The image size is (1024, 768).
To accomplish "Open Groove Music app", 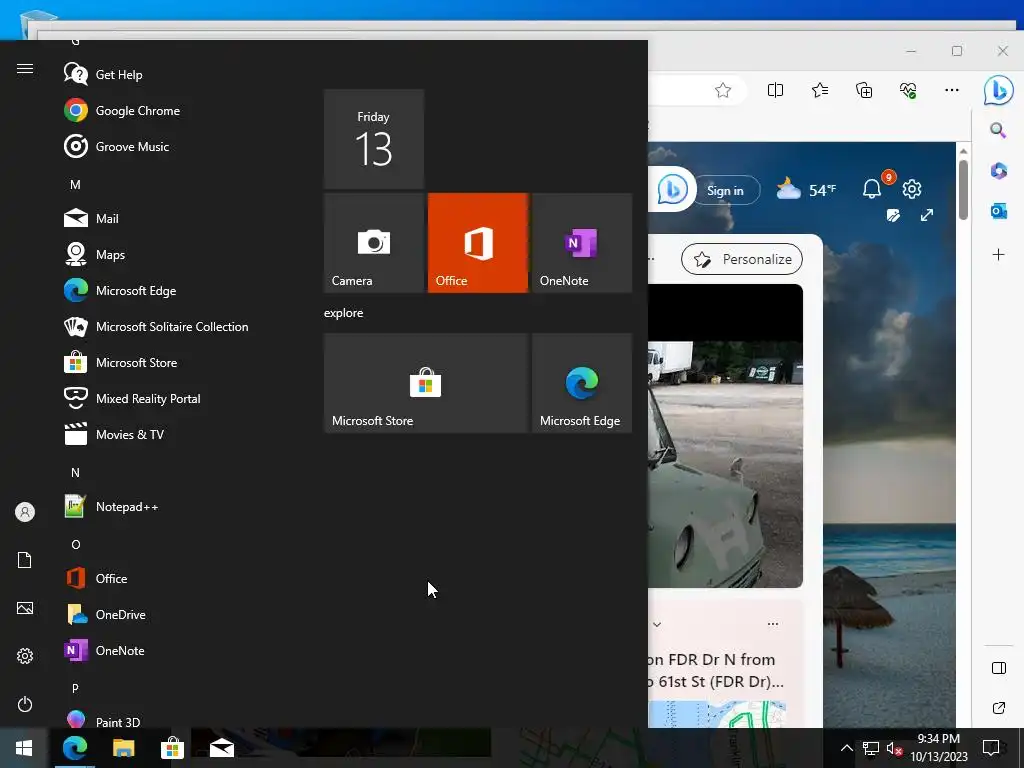I will click(x=157, y=146).
